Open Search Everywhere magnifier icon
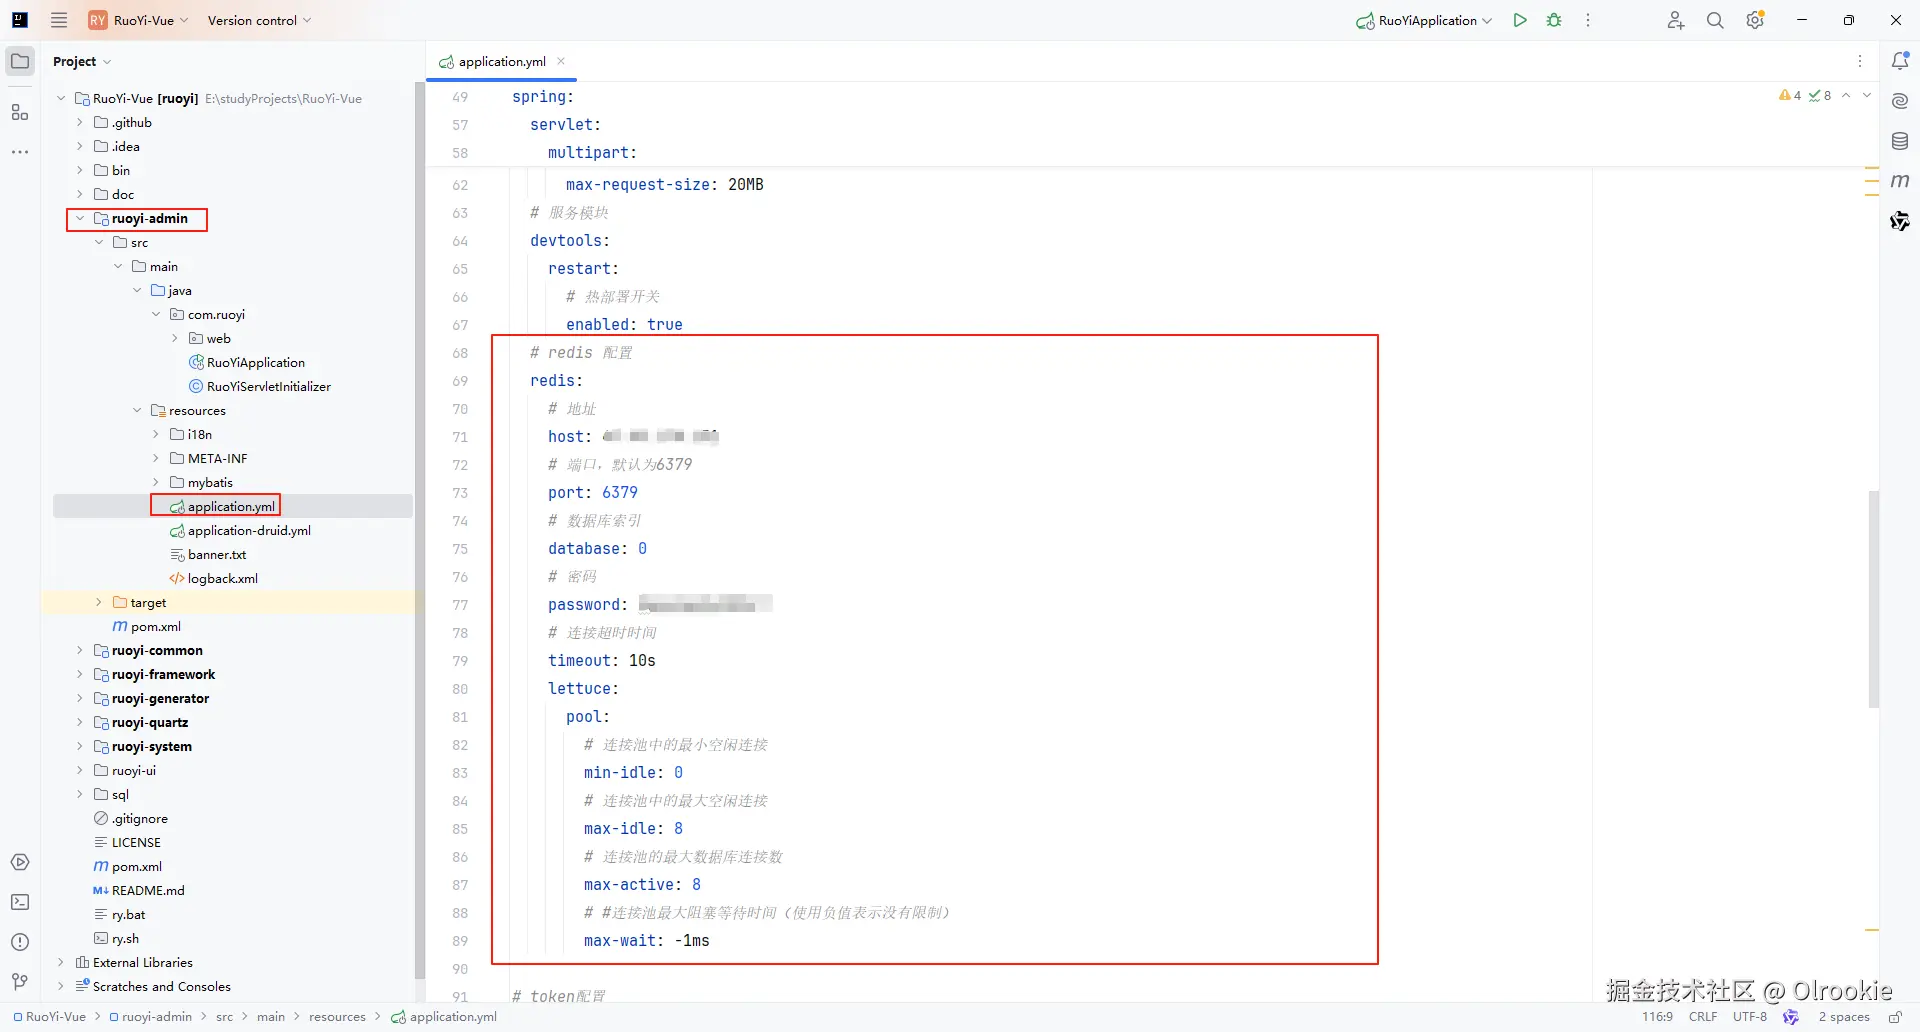The height and width of the screenshot is (1032, 1920). 1715,20
